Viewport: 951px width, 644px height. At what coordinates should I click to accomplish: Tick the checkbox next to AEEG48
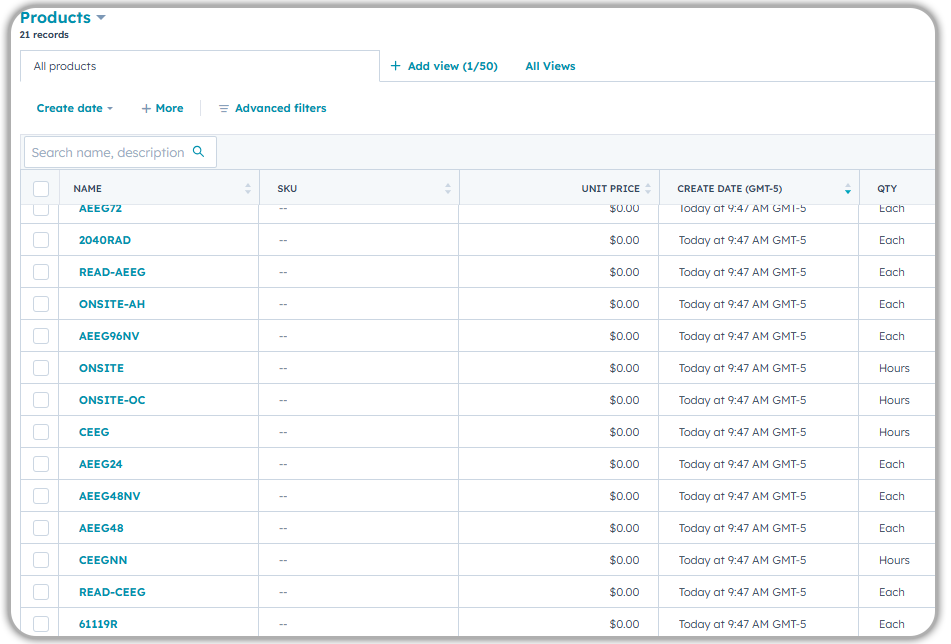coord(41,528)
